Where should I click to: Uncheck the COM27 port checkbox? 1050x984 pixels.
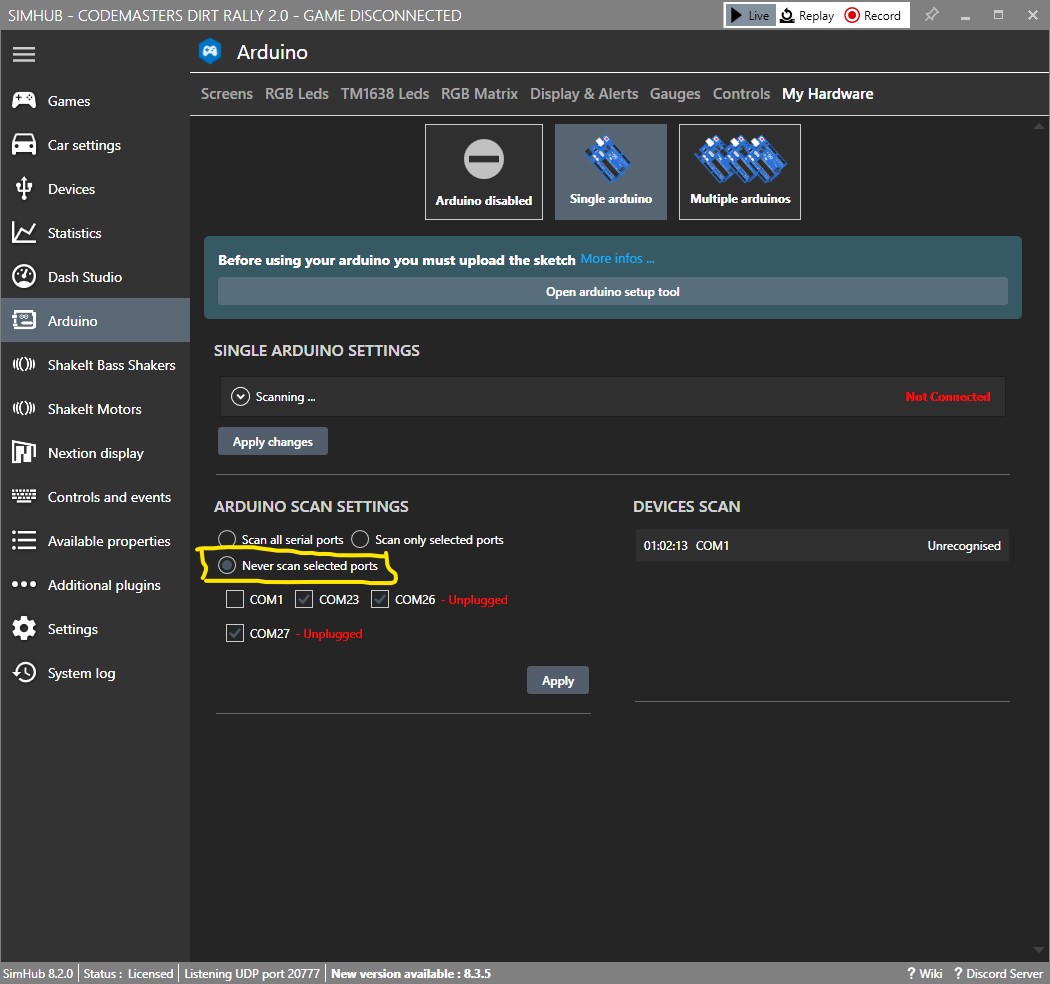pyautogui.click(x=234, y=633)
